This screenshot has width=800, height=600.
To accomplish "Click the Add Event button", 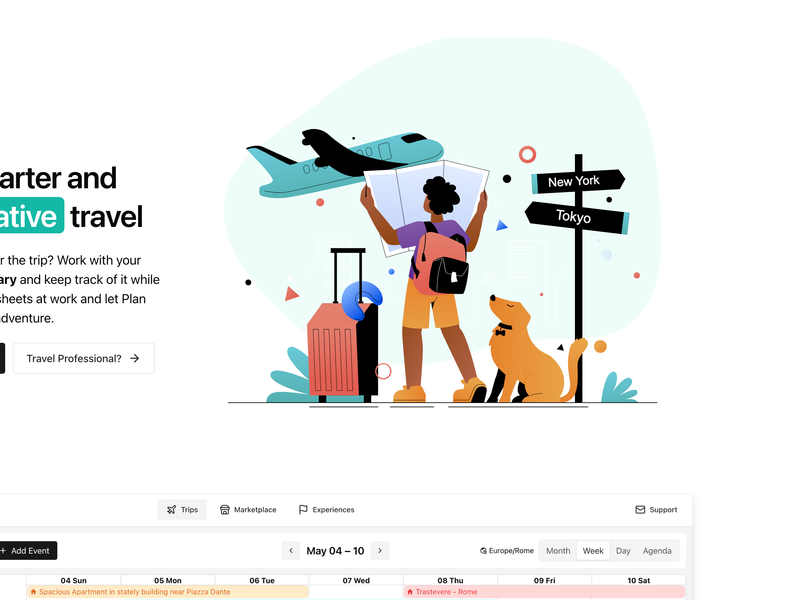I will pos(27,551).
